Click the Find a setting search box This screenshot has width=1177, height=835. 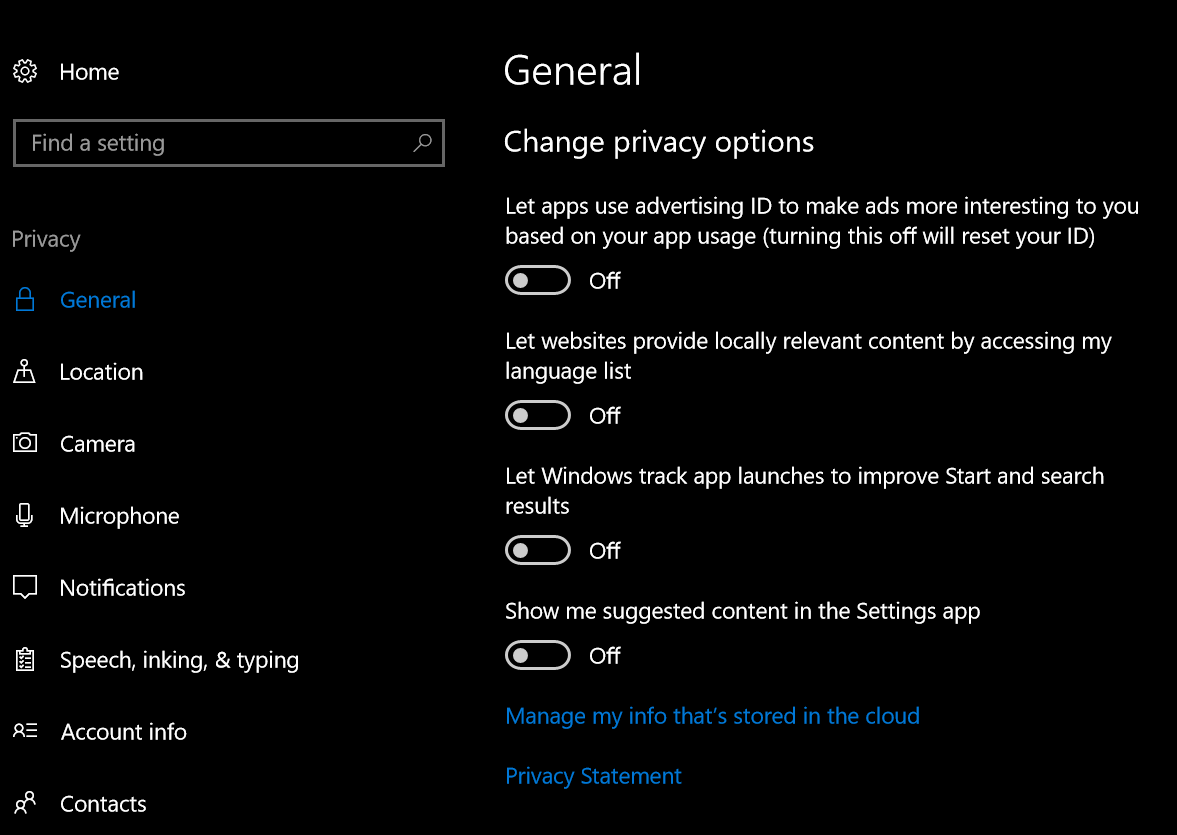click(215, 143)
